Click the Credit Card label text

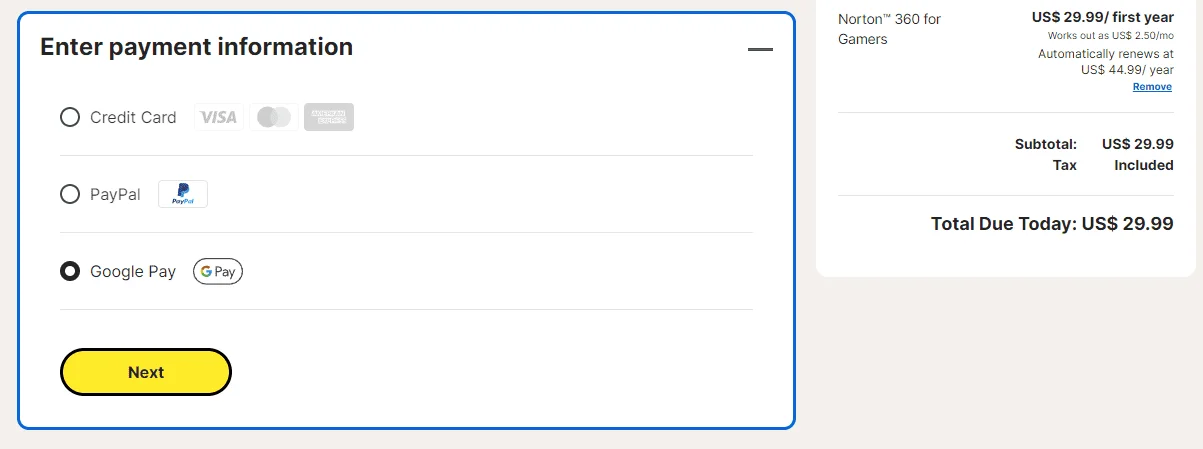coord(133,117)
